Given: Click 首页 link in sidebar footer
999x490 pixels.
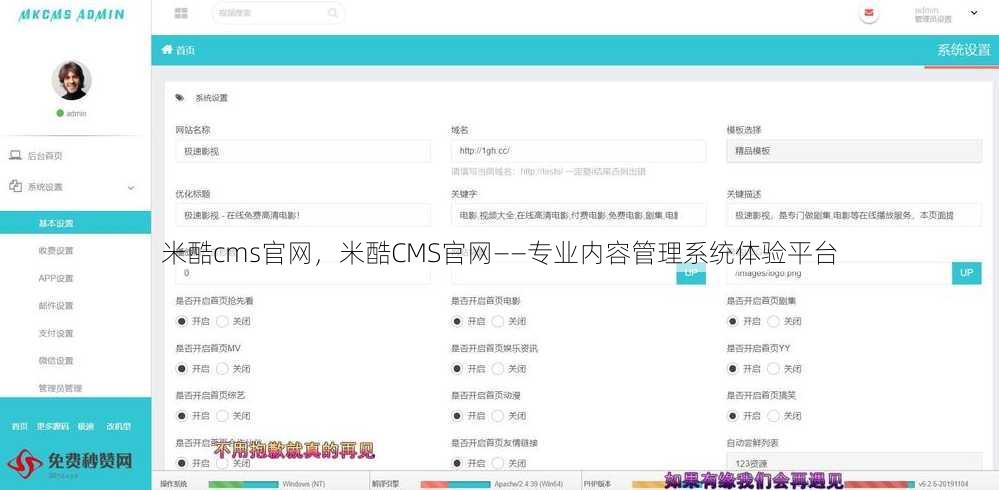Looking at the screenshot, I should [20, 426].
